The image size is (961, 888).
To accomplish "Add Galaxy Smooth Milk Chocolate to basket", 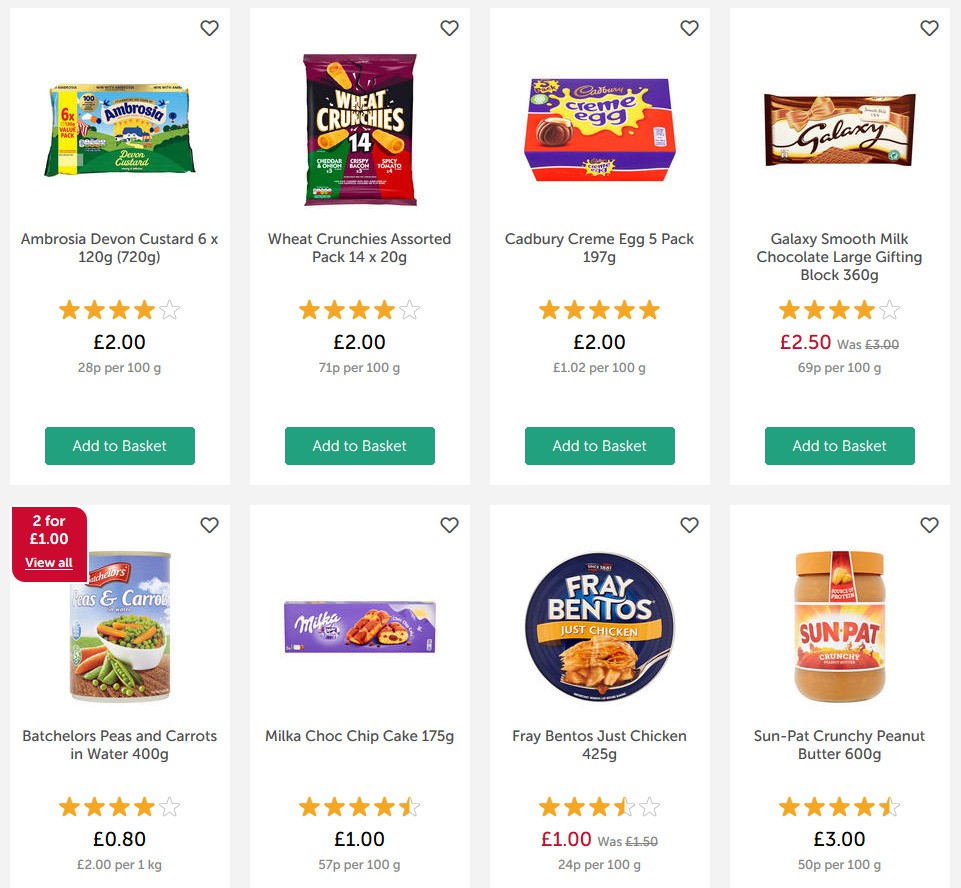I will coord(839,446).
